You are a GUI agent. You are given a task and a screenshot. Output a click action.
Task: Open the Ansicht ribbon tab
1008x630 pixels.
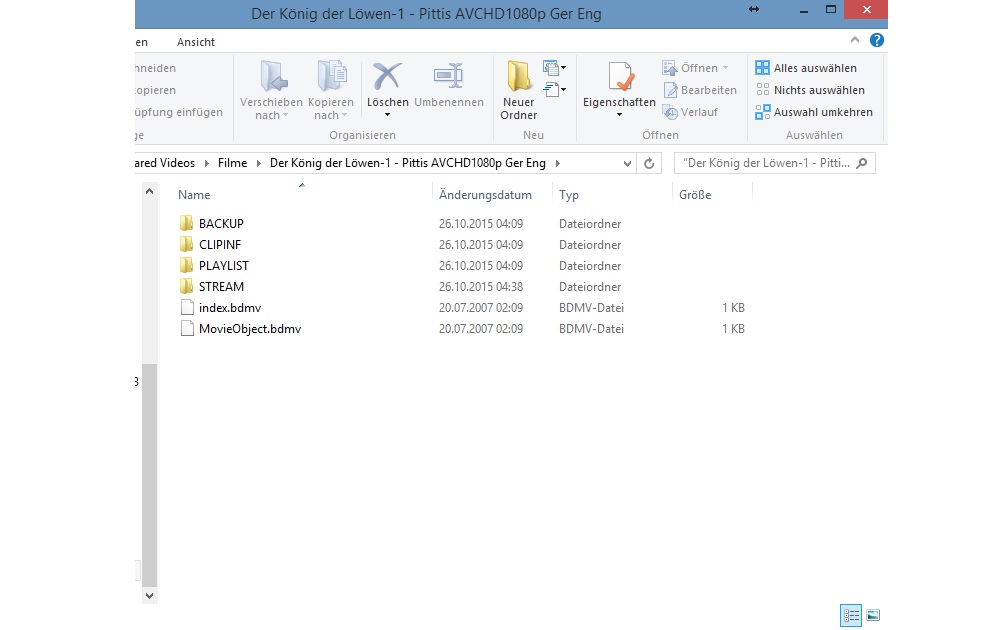pos(195,42)
